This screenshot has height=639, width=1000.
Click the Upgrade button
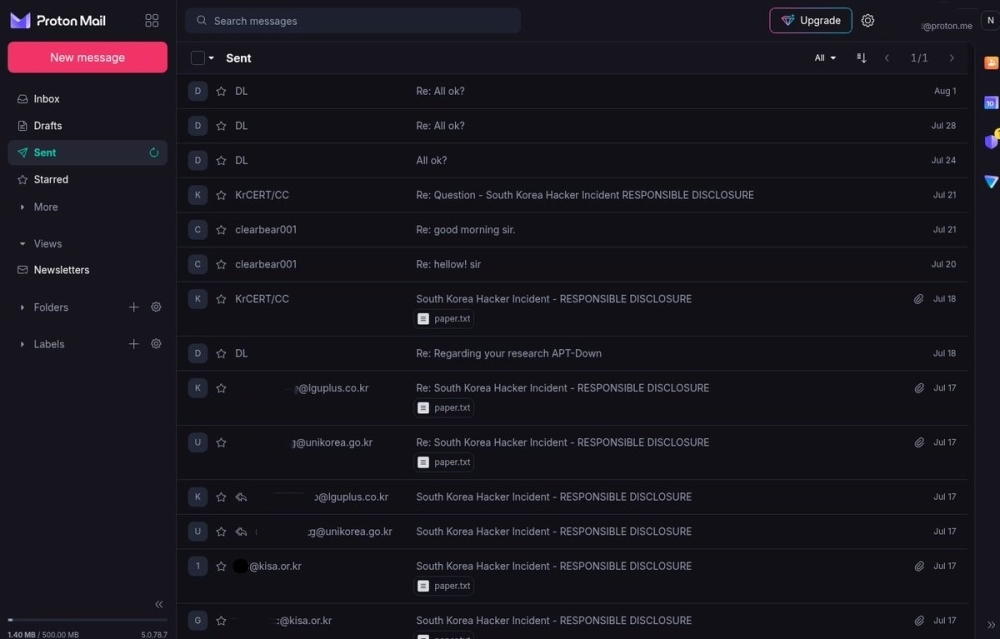pyautogui.click(x=810, y=21)
